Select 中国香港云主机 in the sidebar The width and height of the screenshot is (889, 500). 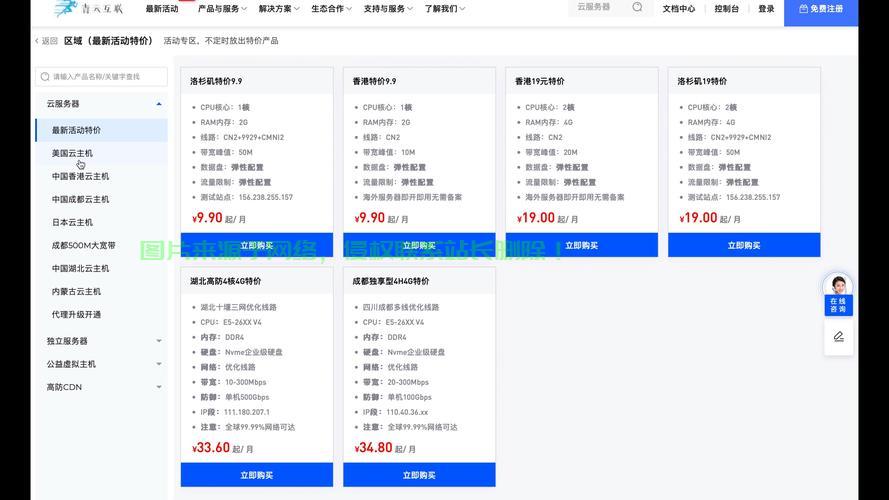pos(81,176)
